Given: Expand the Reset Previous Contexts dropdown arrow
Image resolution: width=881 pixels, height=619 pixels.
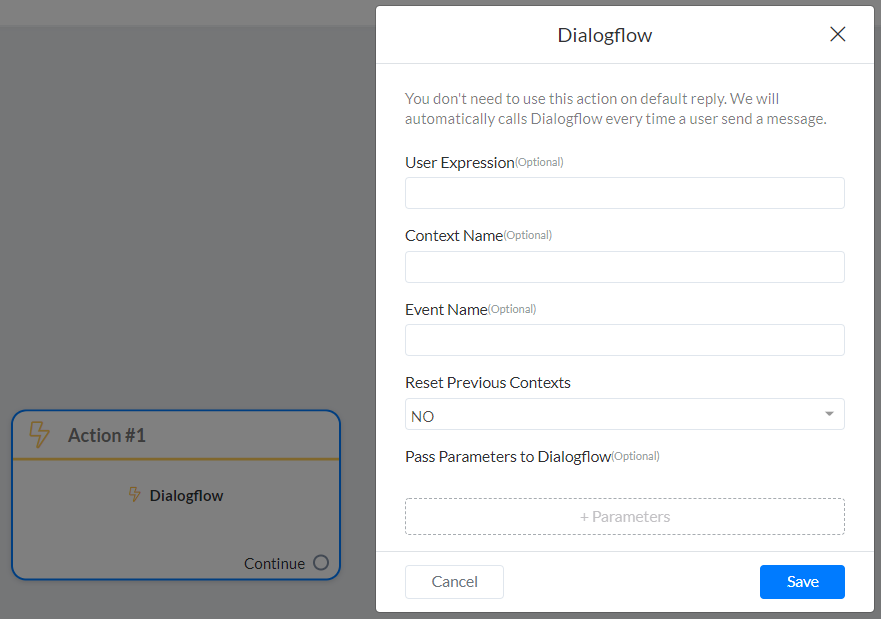Looking at the screenshot, I should click(x=829, y=415).
